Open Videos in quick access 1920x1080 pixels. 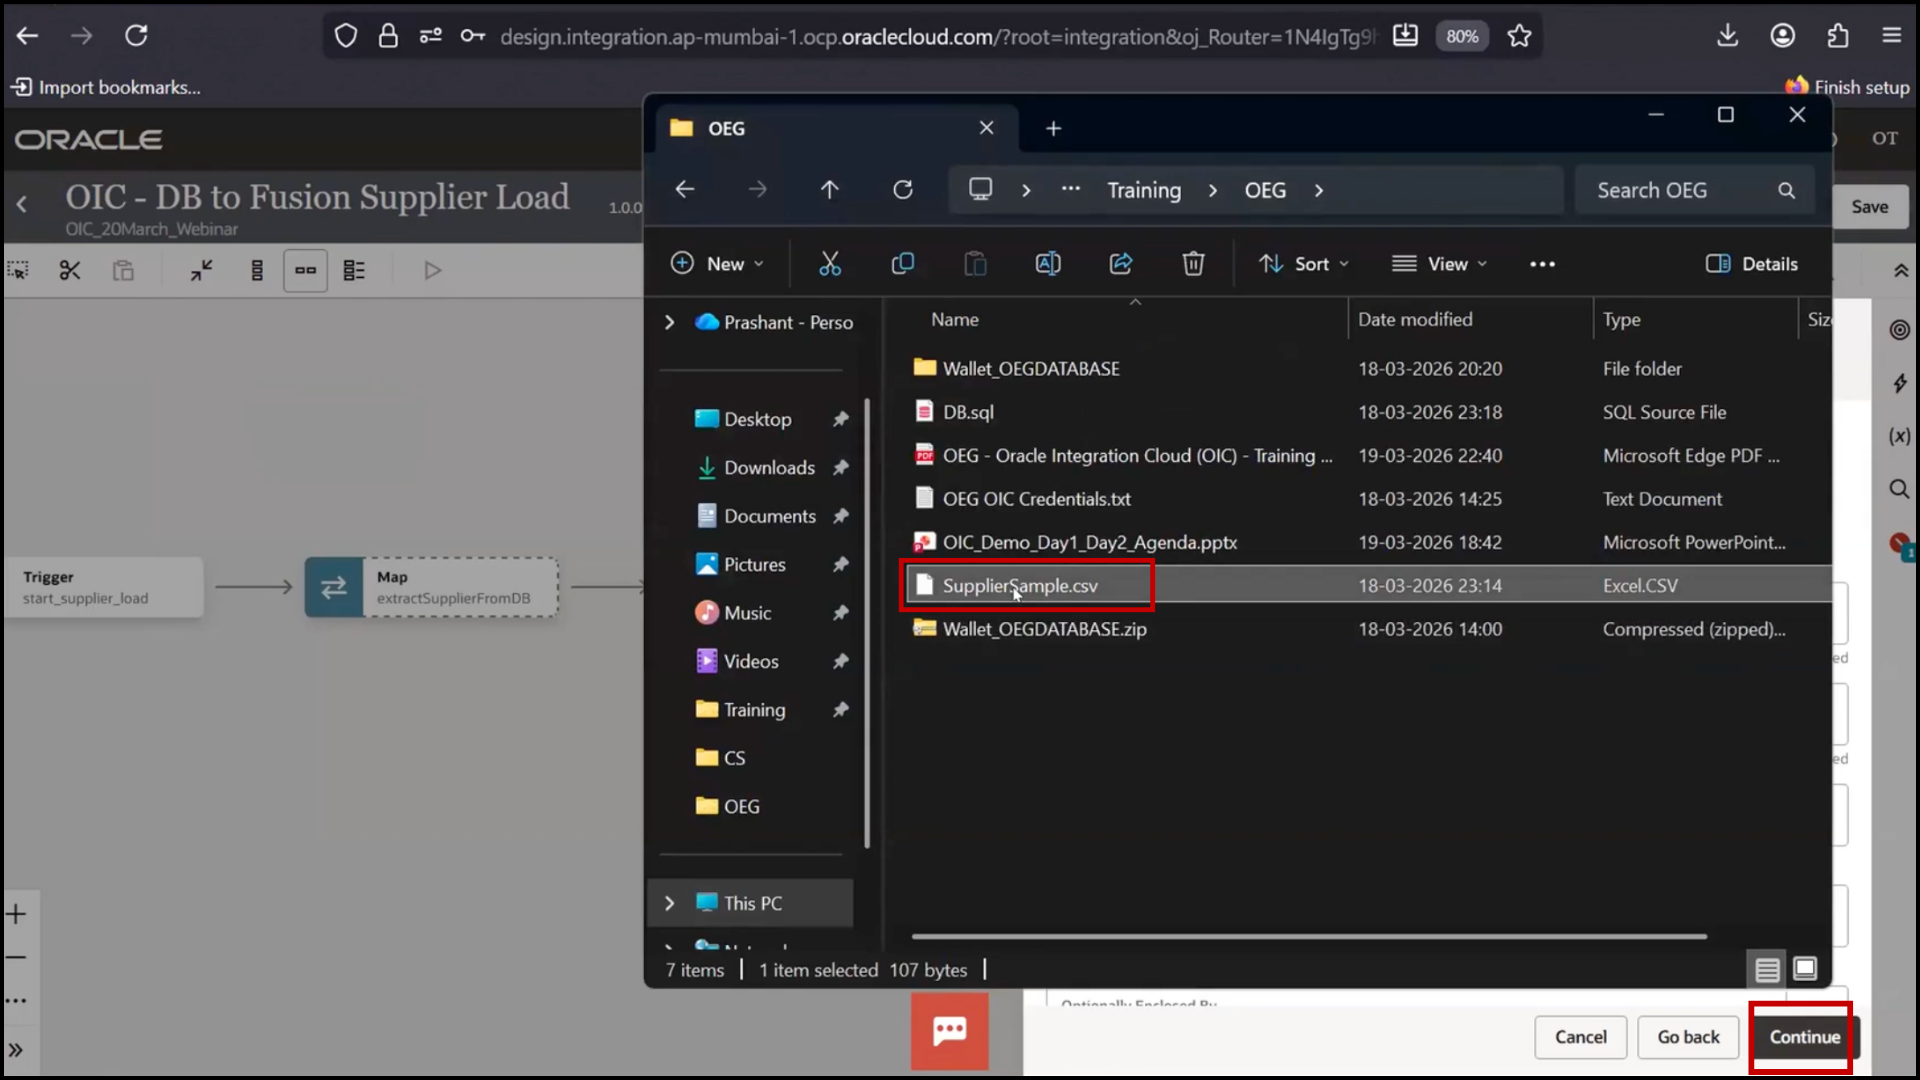[750, 661]
